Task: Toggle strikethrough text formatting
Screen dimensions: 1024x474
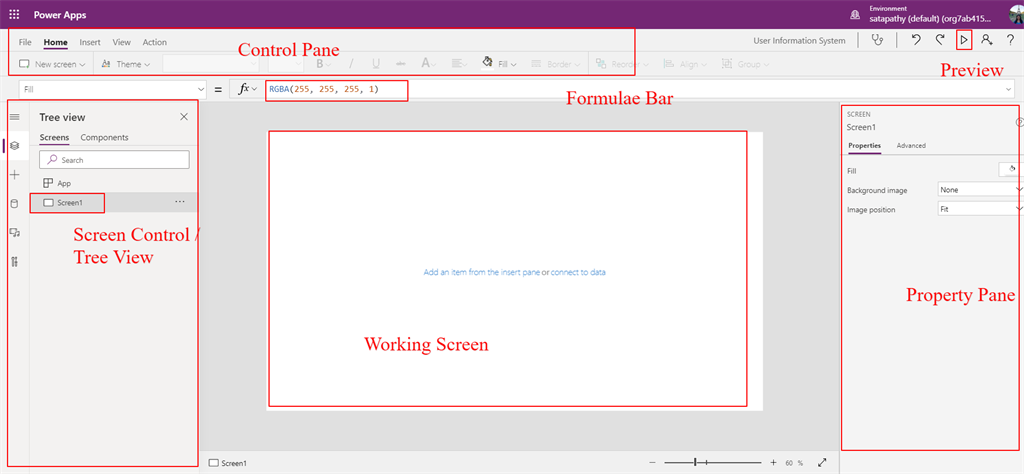Action: click(x=401, y=64)
